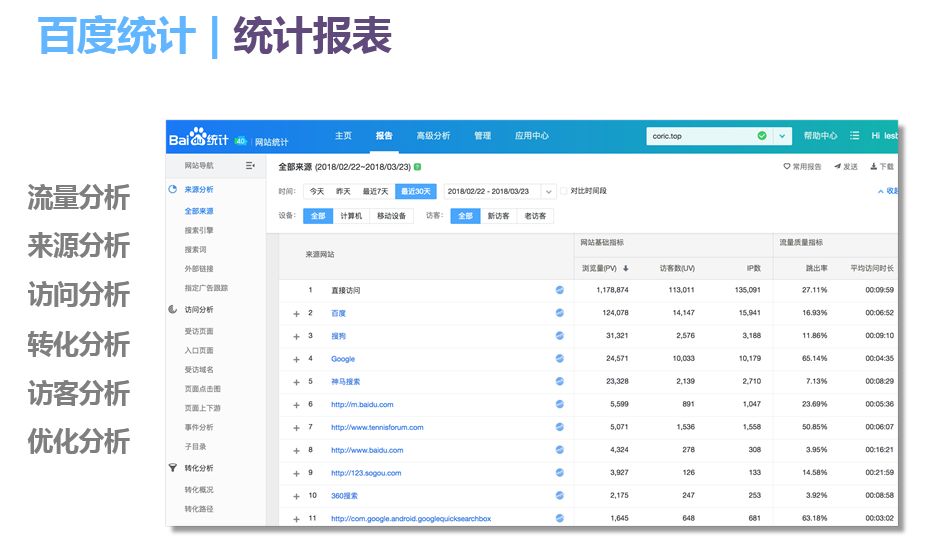
Task: Expand the Google source row
Action: (296, 359)
